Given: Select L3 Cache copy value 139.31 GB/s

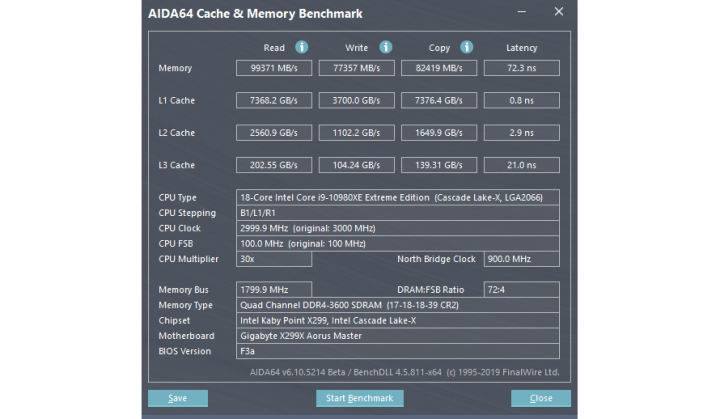Looking at the screenshot, I should (x=439, y=165).
